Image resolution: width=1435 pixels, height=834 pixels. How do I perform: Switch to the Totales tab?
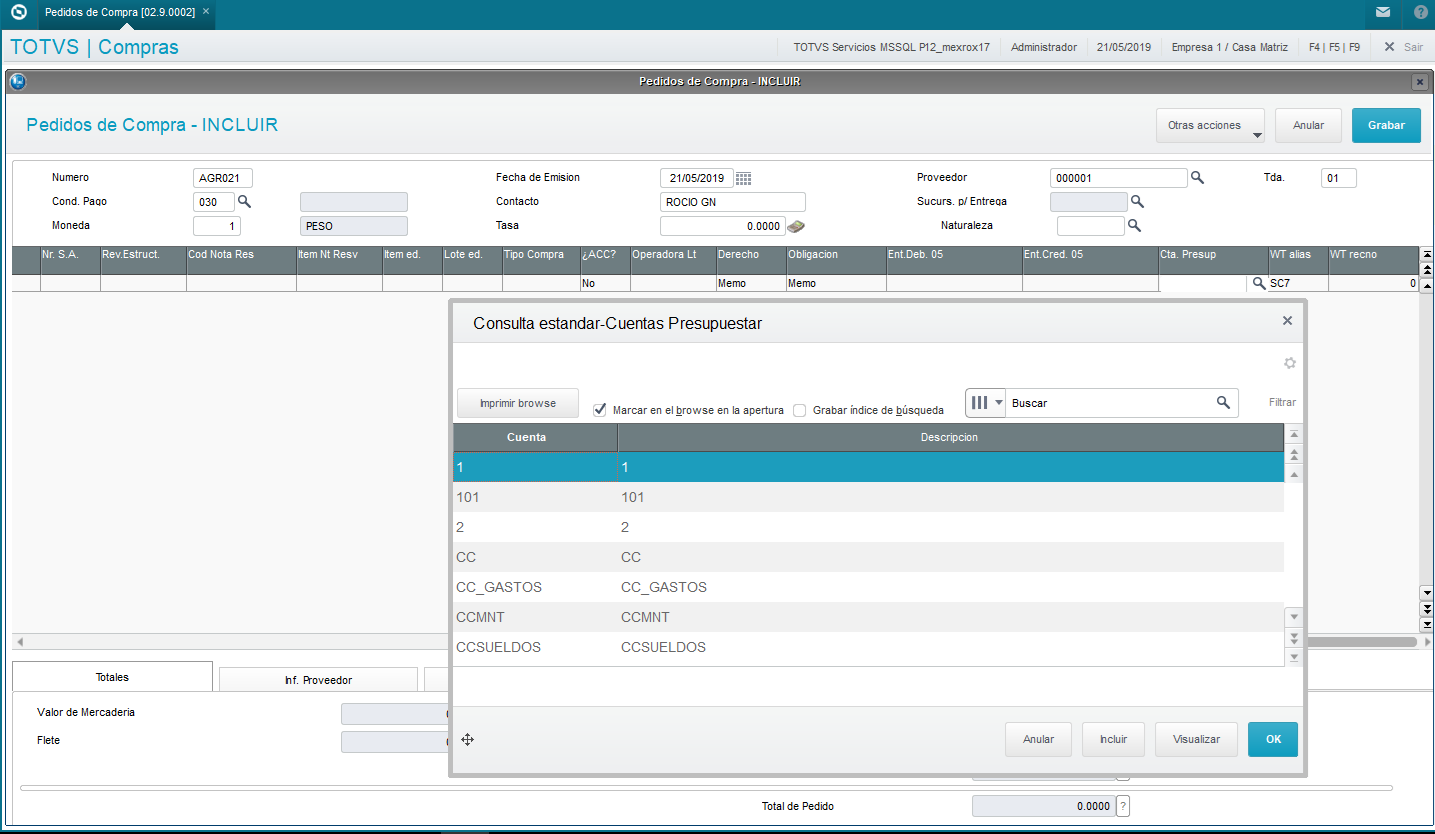click(112, 677)
